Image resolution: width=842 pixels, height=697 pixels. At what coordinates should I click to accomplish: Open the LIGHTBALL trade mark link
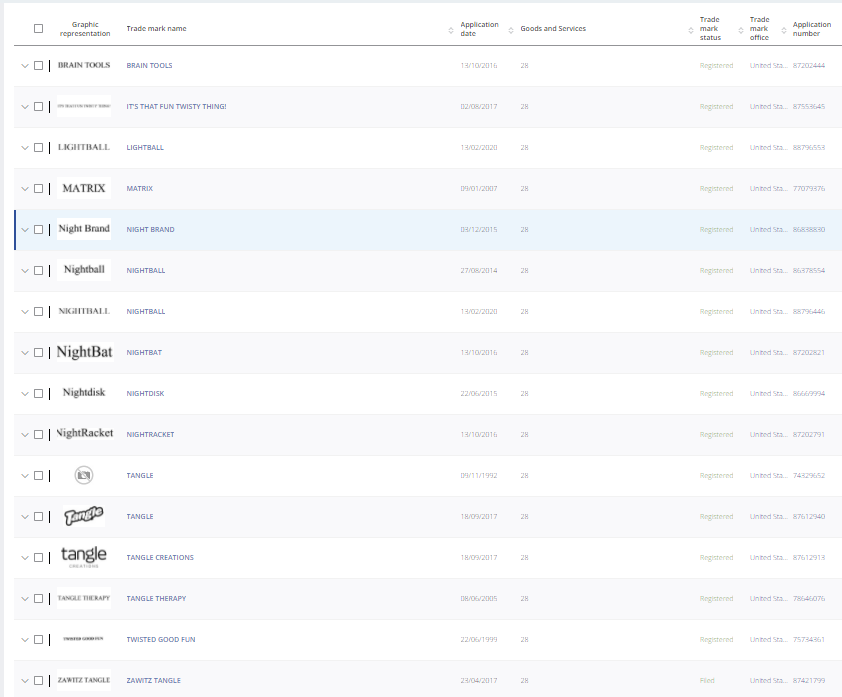[145, 147]
